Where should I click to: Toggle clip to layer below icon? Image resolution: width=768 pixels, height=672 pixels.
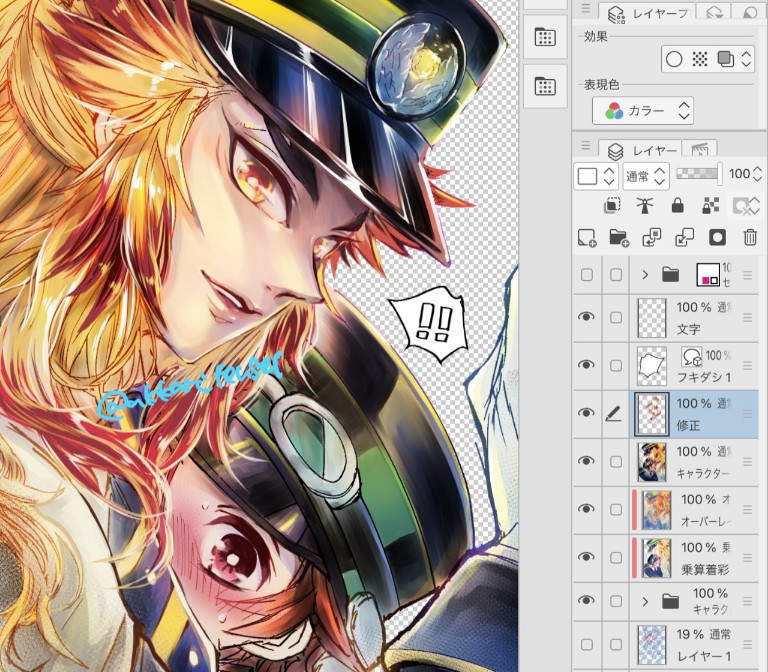pyautogui.click(x=612, y=206)
